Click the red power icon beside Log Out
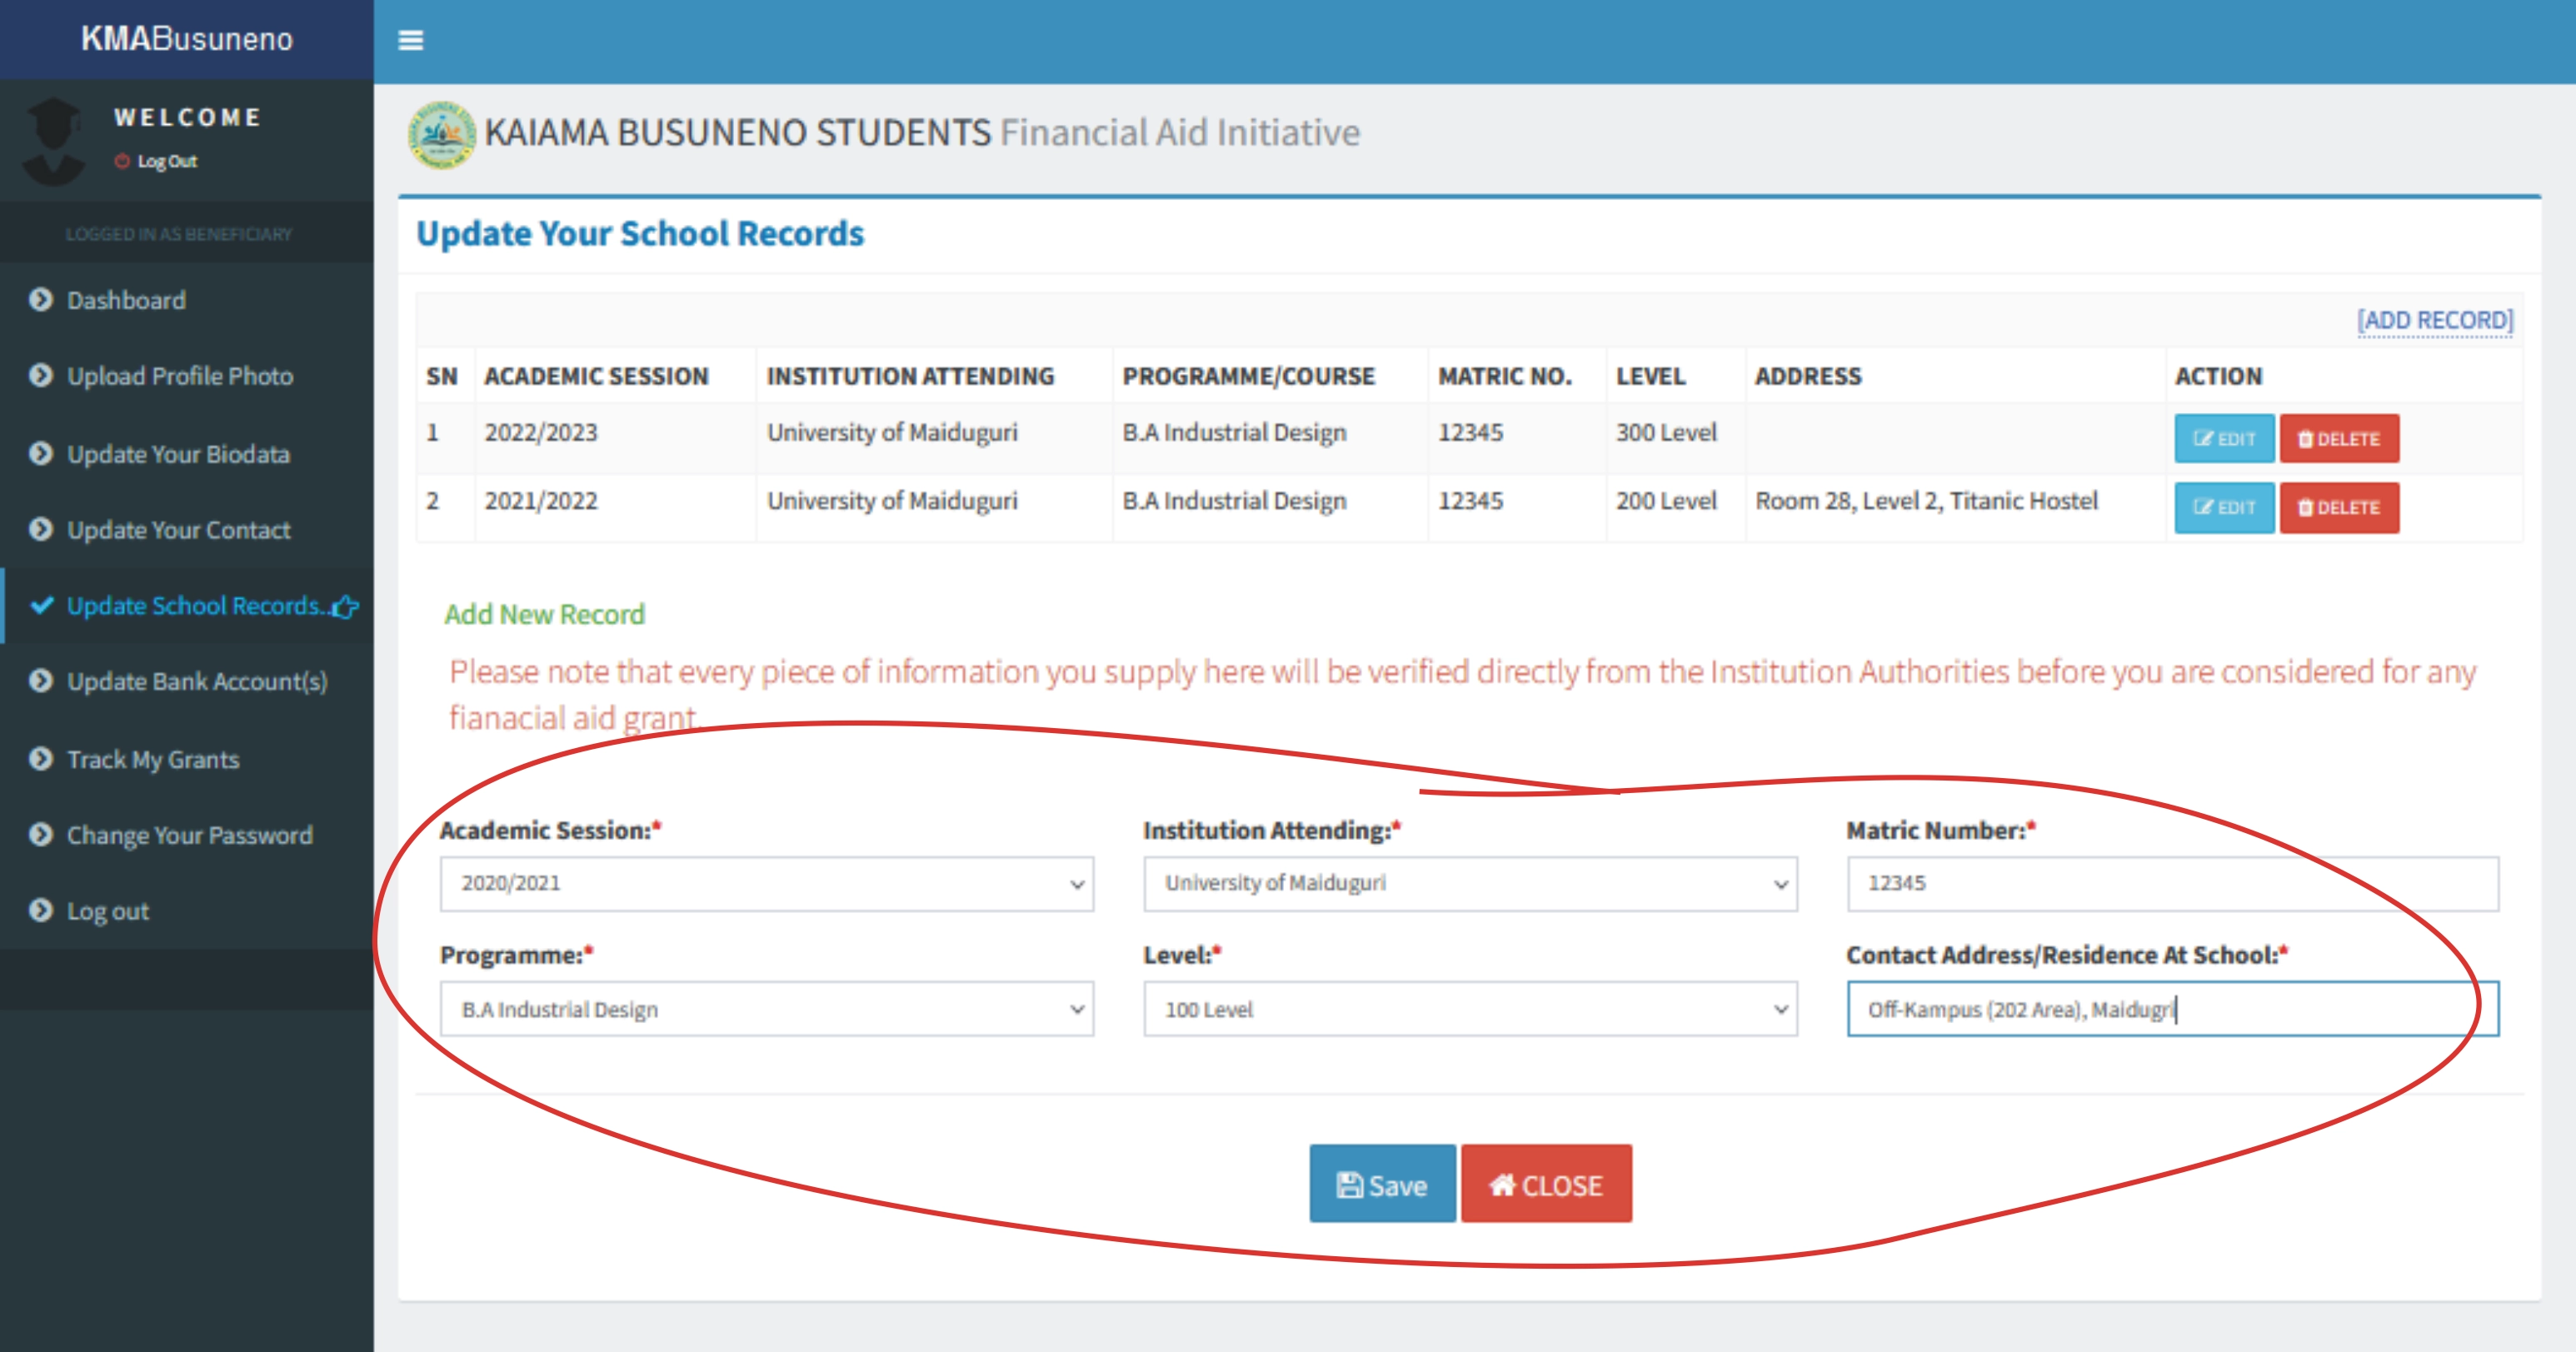Screen dimensions: 2576x1352 pyautogui.click(x=122, y=161)
